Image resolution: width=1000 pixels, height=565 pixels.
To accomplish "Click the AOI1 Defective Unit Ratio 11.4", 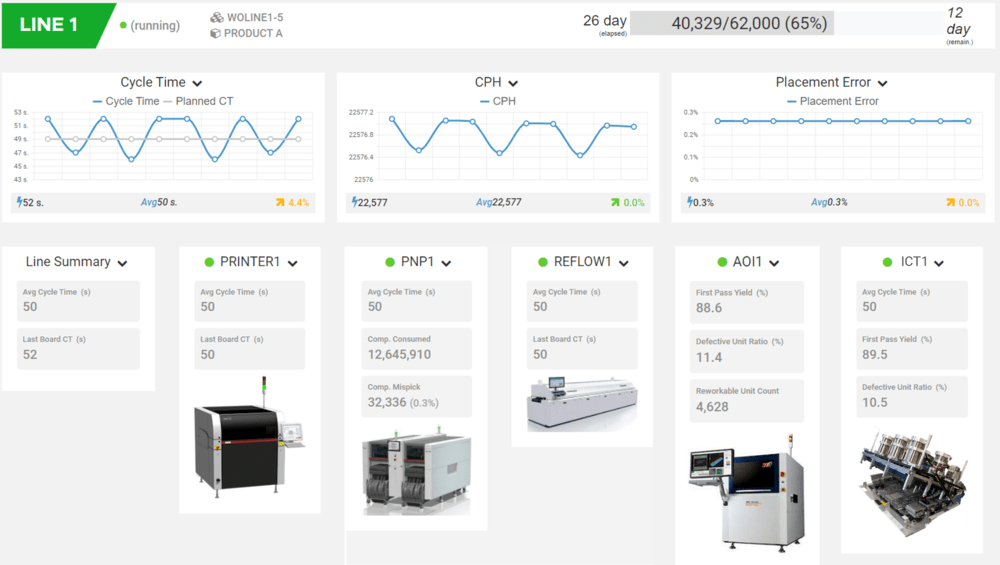I will click(709, 357).
